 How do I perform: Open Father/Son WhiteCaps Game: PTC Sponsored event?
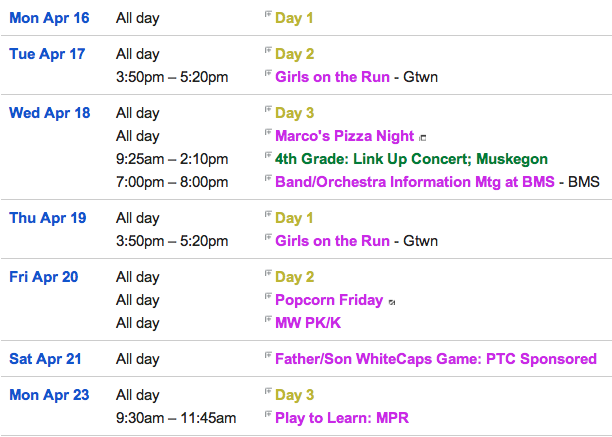[x=436, y=359]
